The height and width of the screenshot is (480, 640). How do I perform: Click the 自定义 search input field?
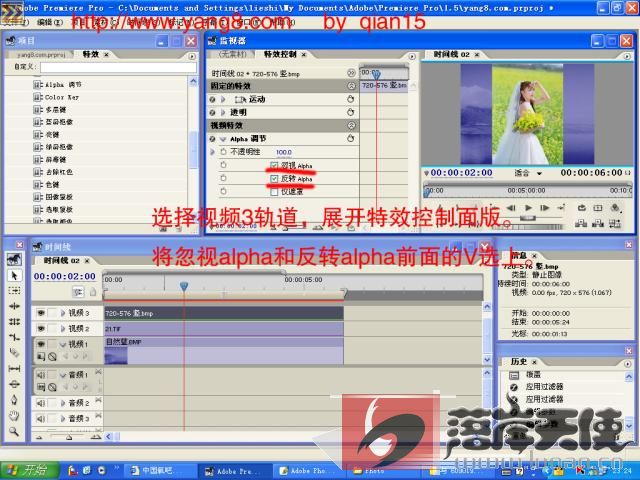coord(118,67)
